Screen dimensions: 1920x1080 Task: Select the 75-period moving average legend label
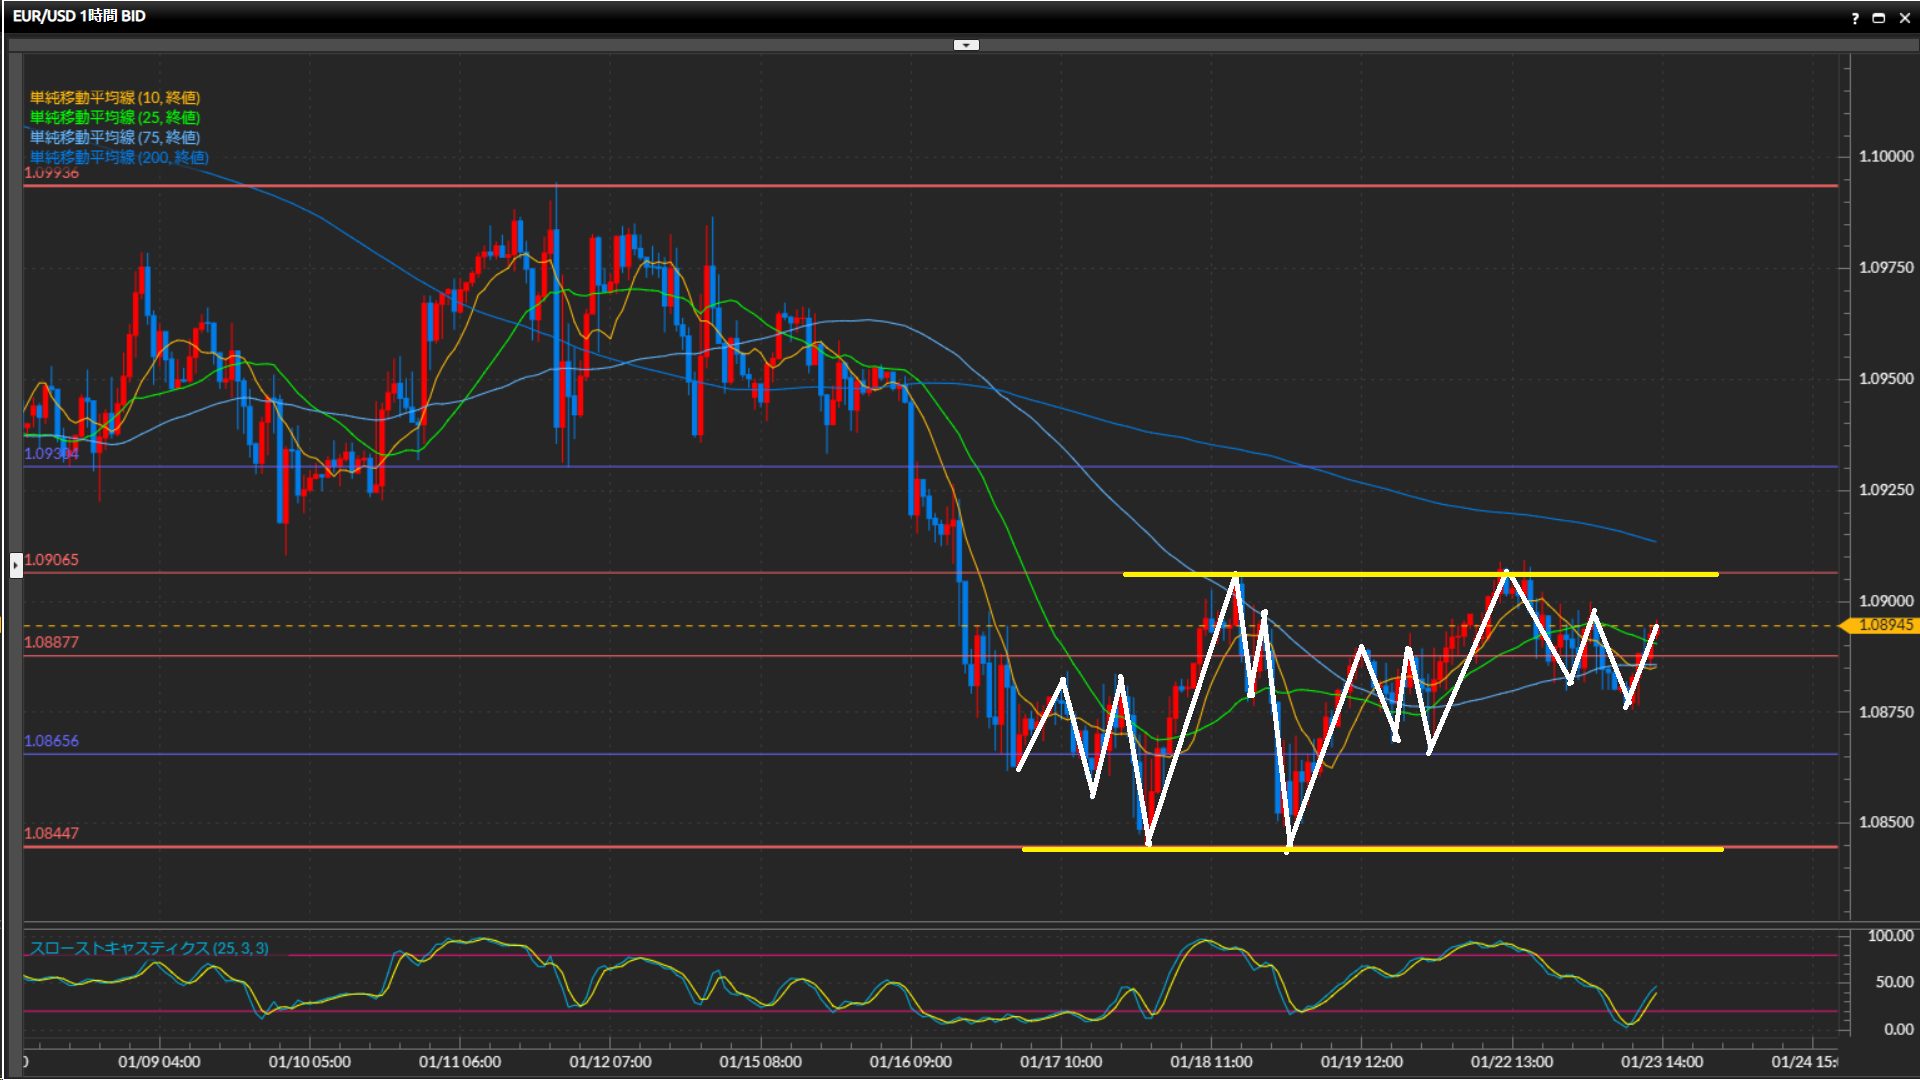coord(115,137)
